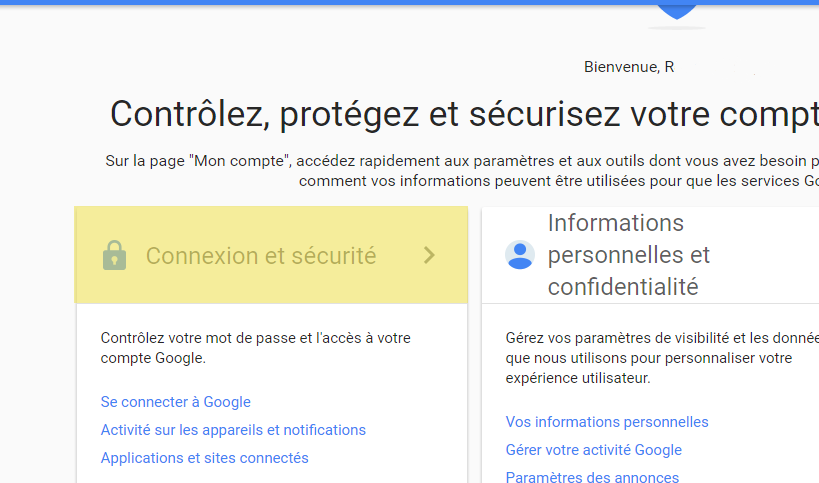819x483 pixels.
Task: Click the Bienvenue, R greeting text
Action: click(629, 67)
